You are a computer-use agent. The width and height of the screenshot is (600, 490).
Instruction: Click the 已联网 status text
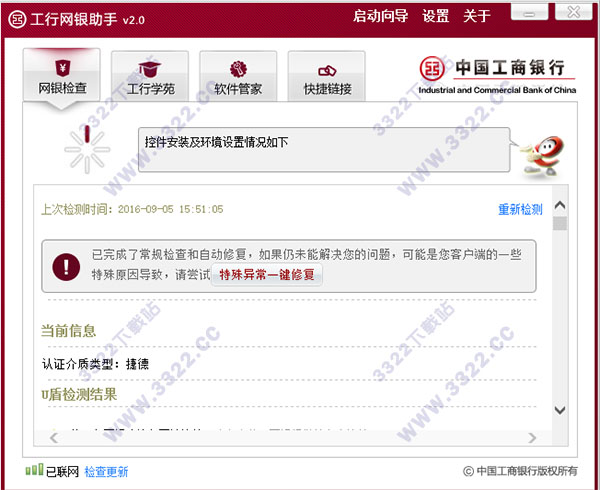pyautogui.click(x=62, y=472)
